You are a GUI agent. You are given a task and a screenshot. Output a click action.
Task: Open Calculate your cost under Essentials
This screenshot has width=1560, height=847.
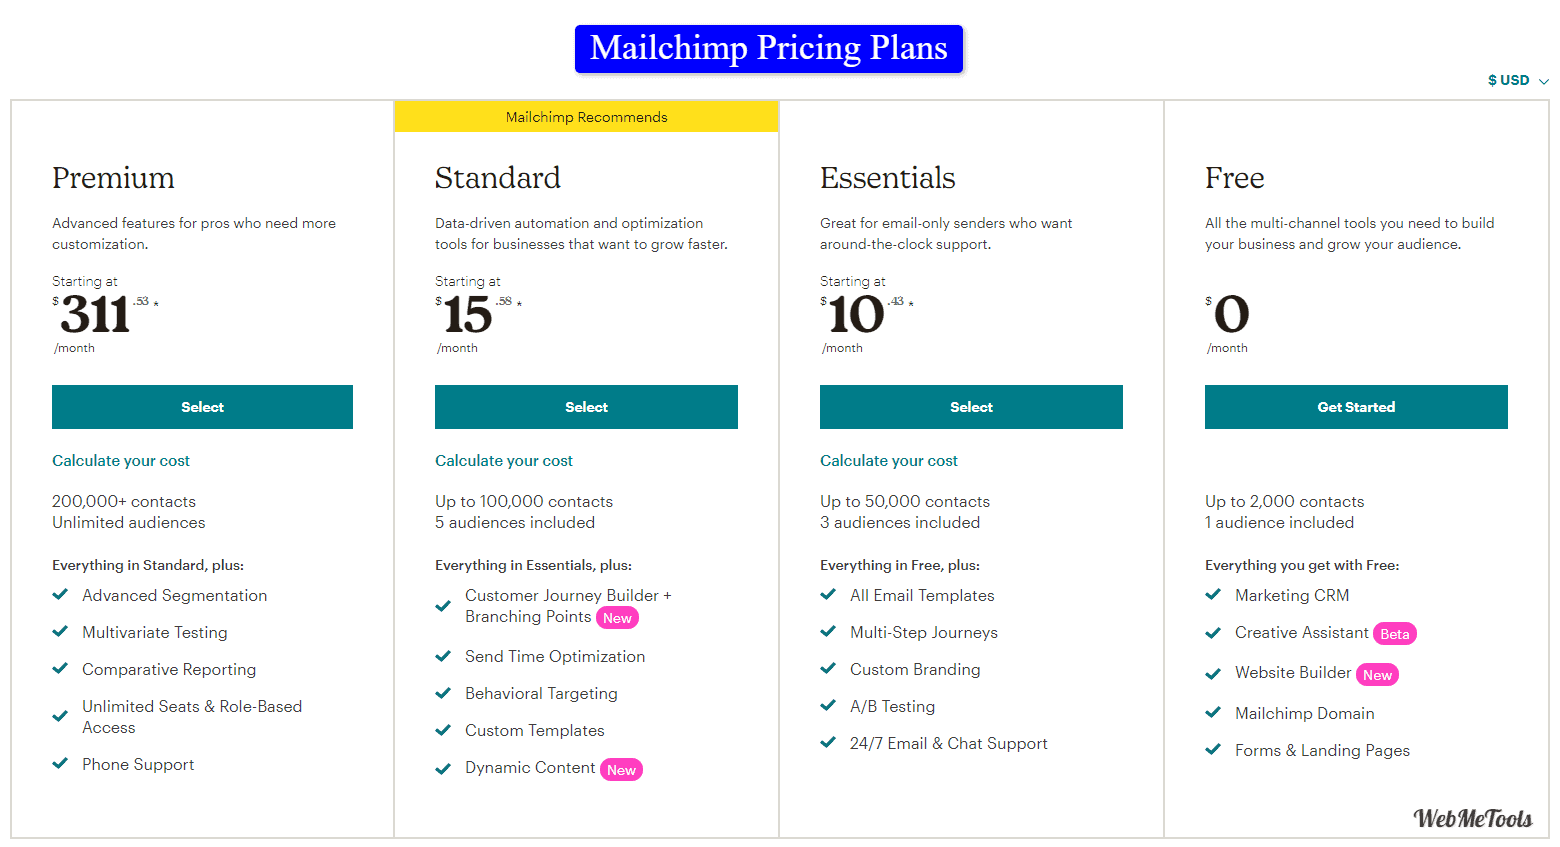click(x=889, y=461)
